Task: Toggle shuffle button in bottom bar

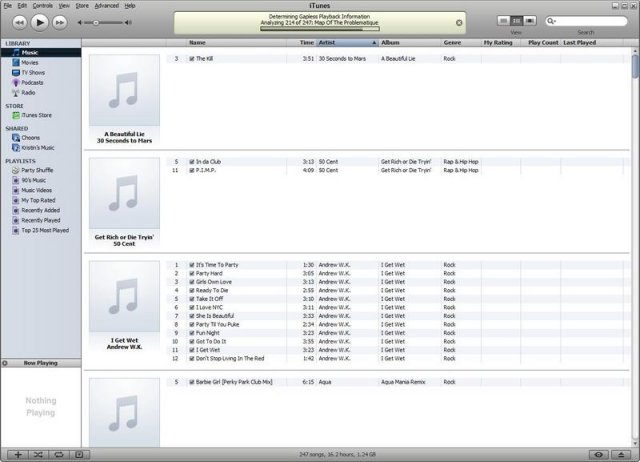Action: [x=38, y=455]
